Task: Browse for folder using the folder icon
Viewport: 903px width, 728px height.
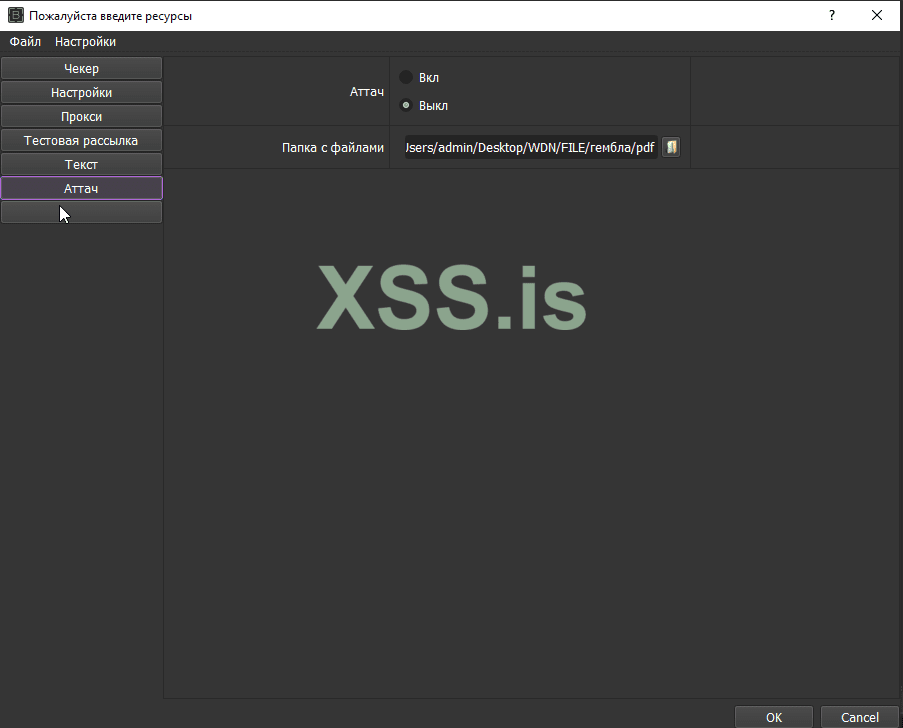Action: pos(671,147)
